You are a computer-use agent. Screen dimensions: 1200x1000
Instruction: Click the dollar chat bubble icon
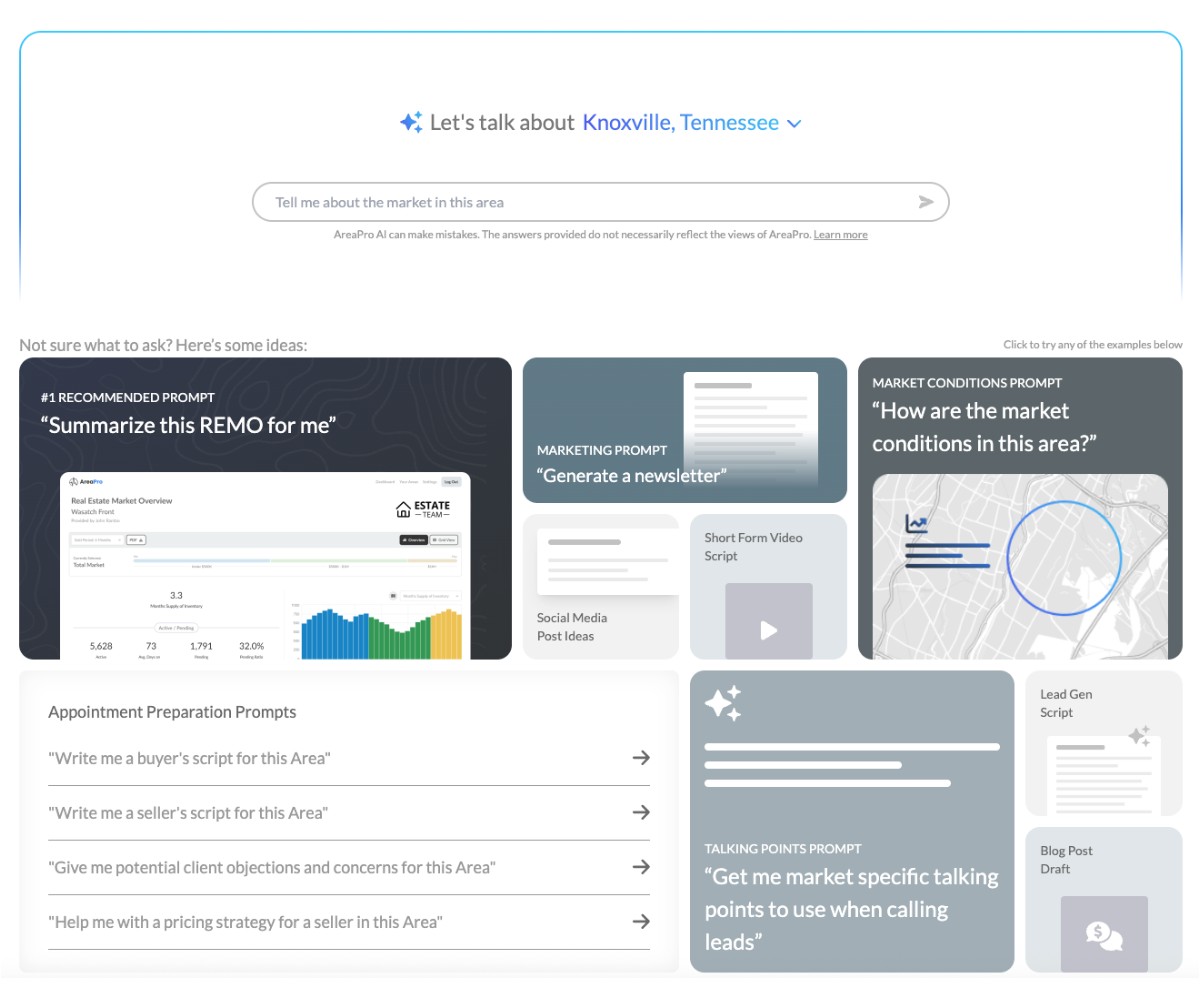coord(1104,936)
